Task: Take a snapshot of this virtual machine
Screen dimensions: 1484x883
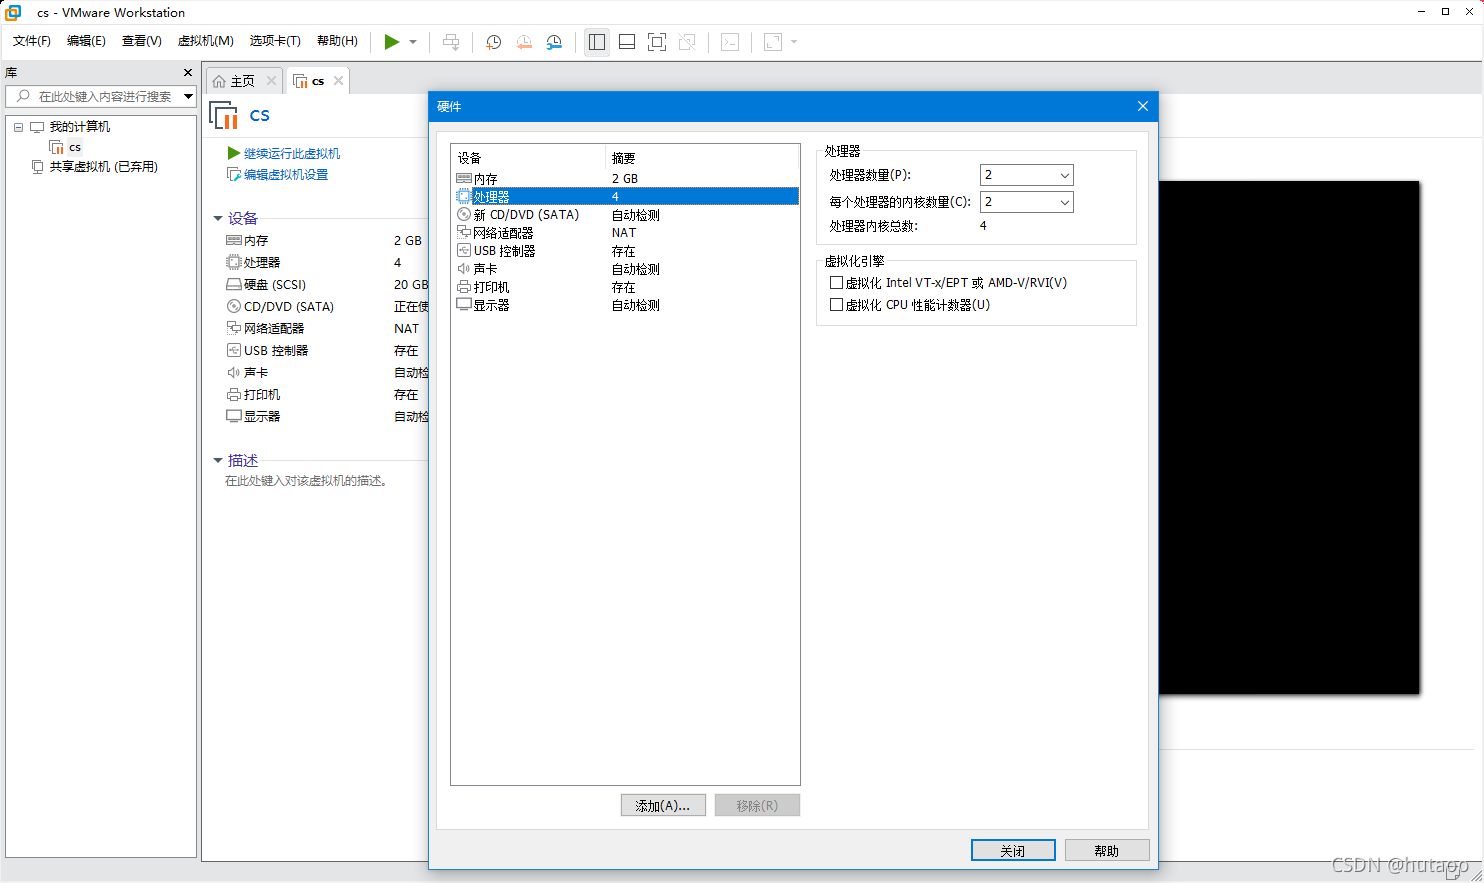Action: (x=493, y=42)
